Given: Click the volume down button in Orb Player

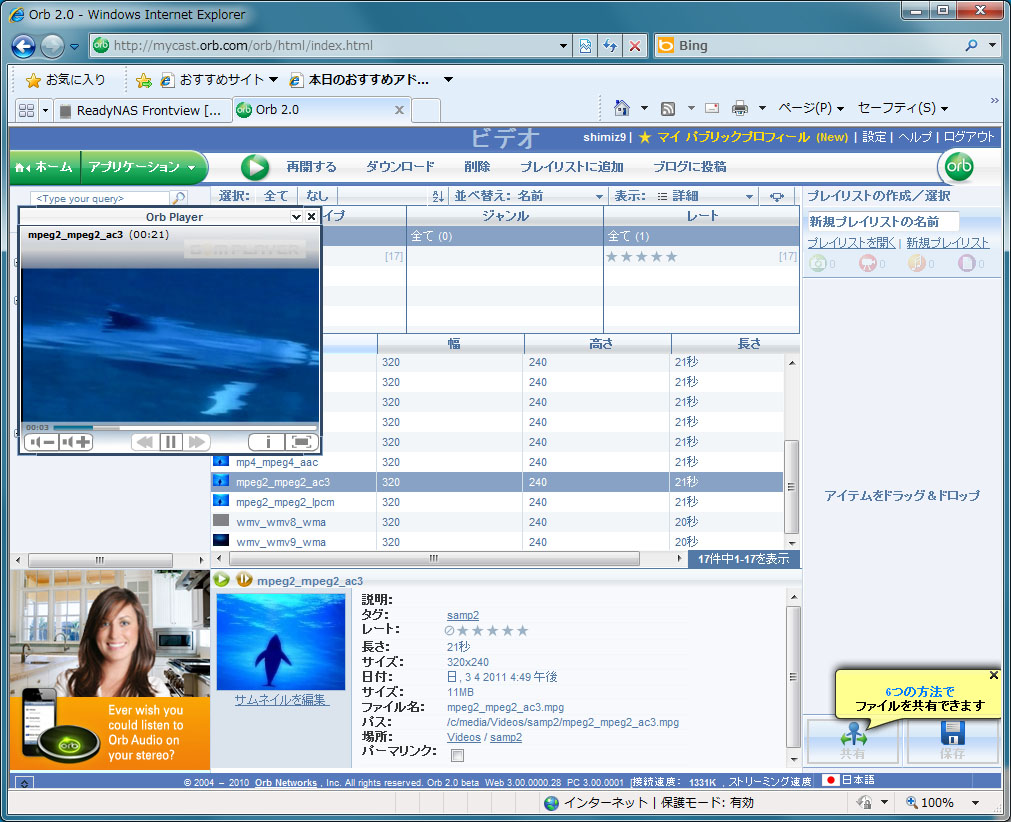Looking at the screenshot, I should click(x=41, y=442).
